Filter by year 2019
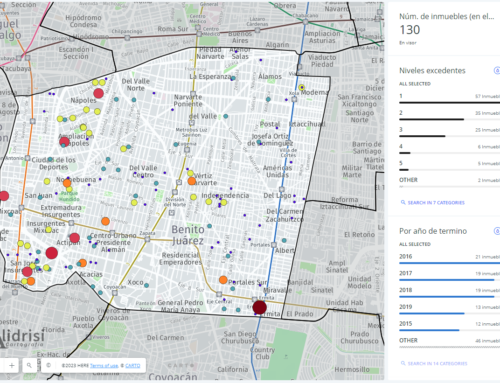 450,309
